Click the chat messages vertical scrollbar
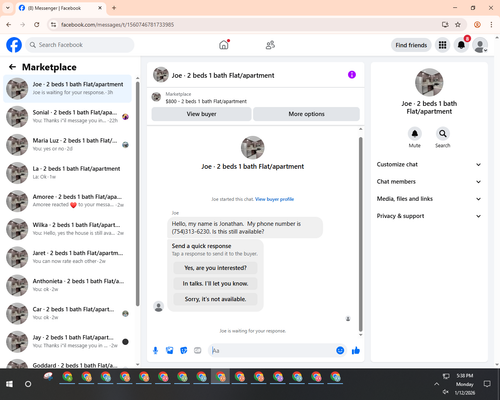 coord(360,233)
